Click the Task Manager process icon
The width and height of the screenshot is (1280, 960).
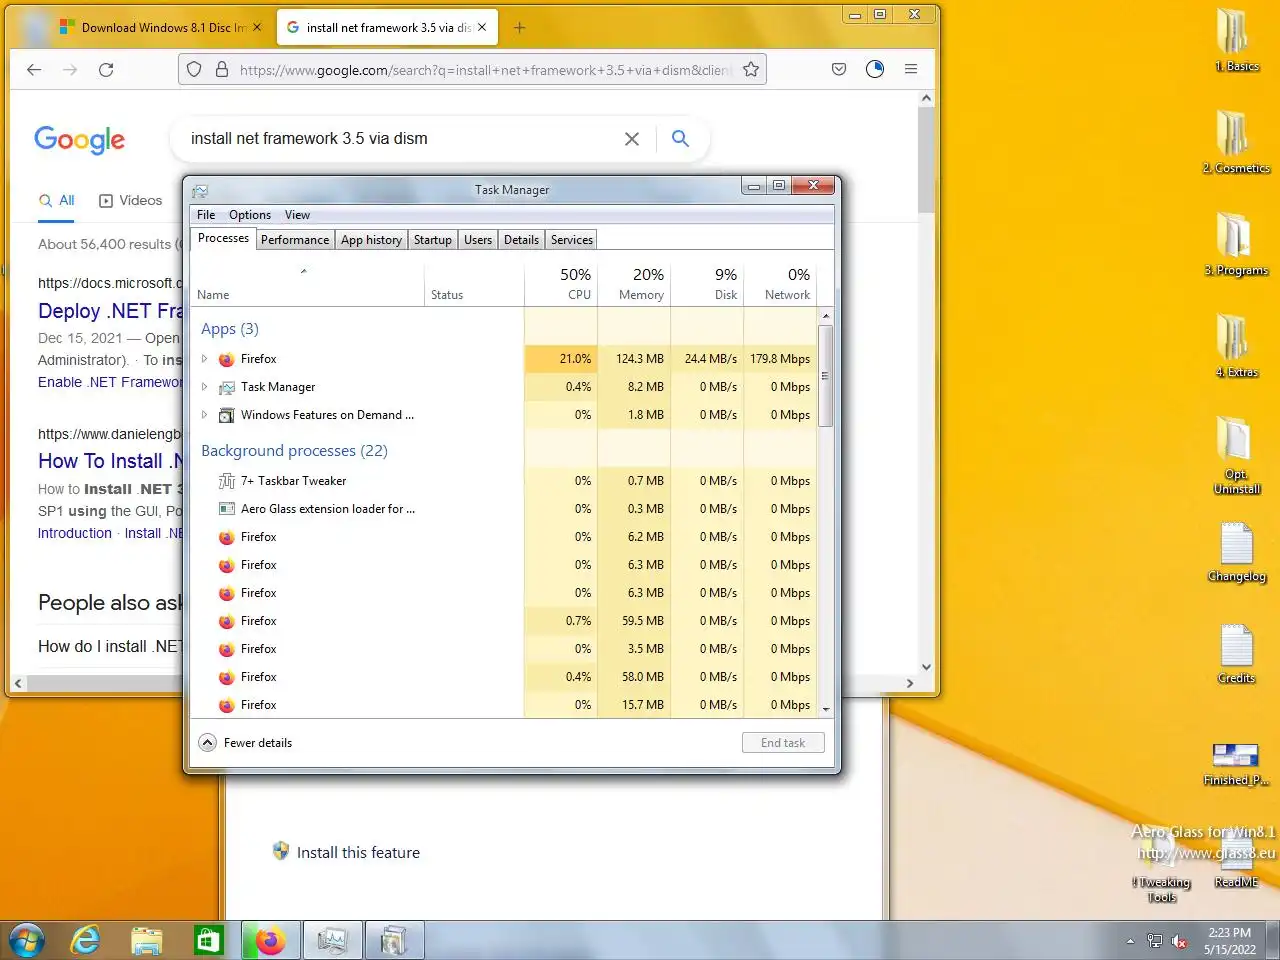(227, 387)
